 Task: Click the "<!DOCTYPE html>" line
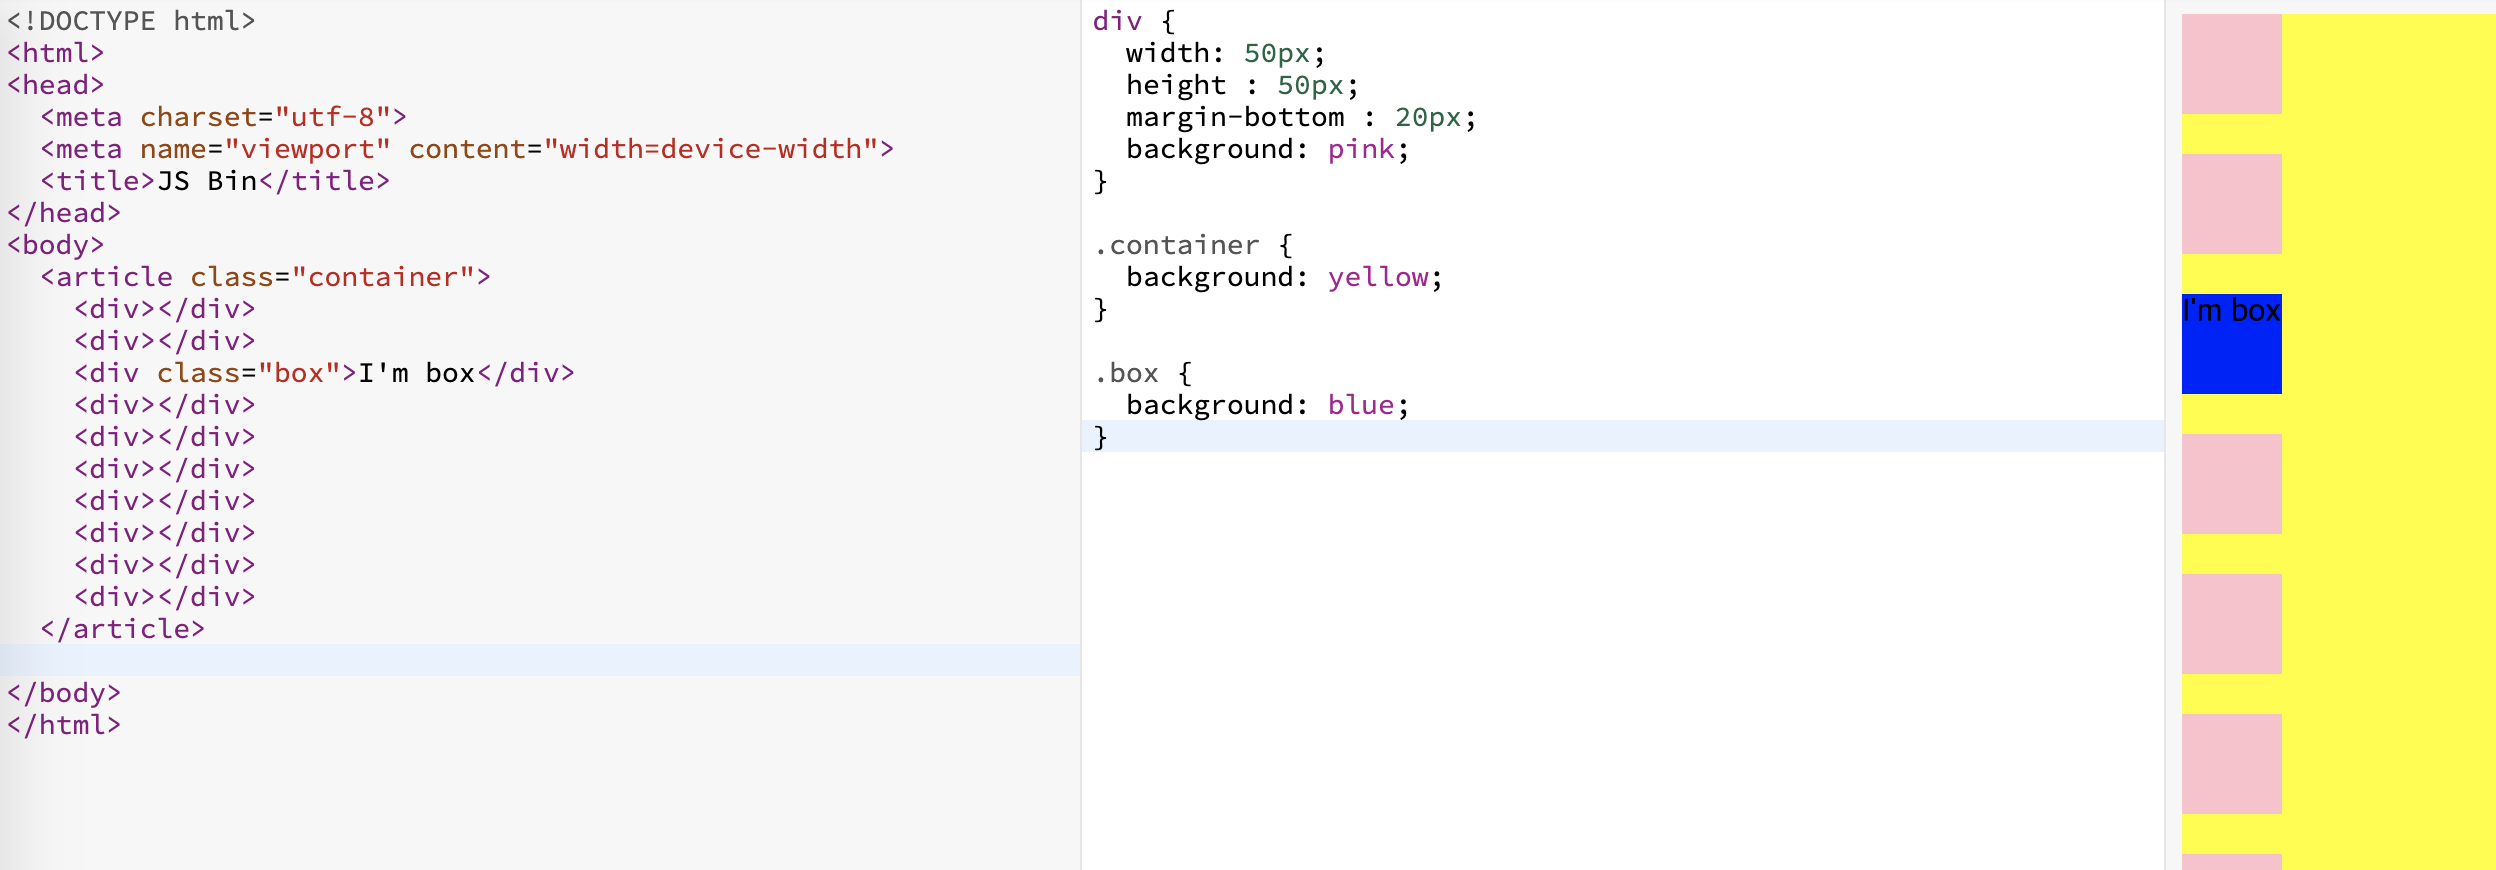[x=131, y=21]
